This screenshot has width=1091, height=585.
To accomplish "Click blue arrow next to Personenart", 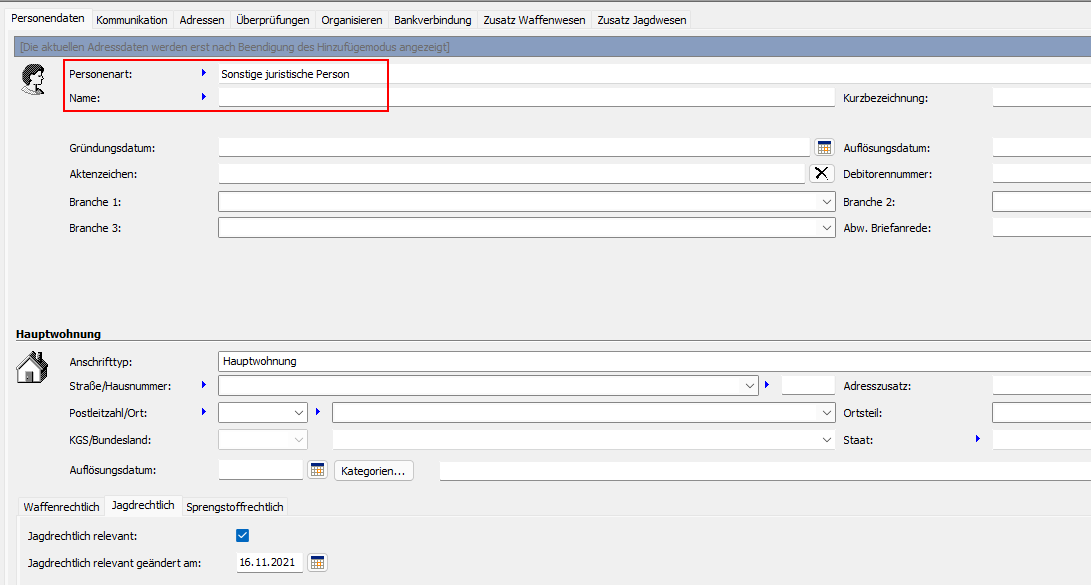I will tap(203, 73).
